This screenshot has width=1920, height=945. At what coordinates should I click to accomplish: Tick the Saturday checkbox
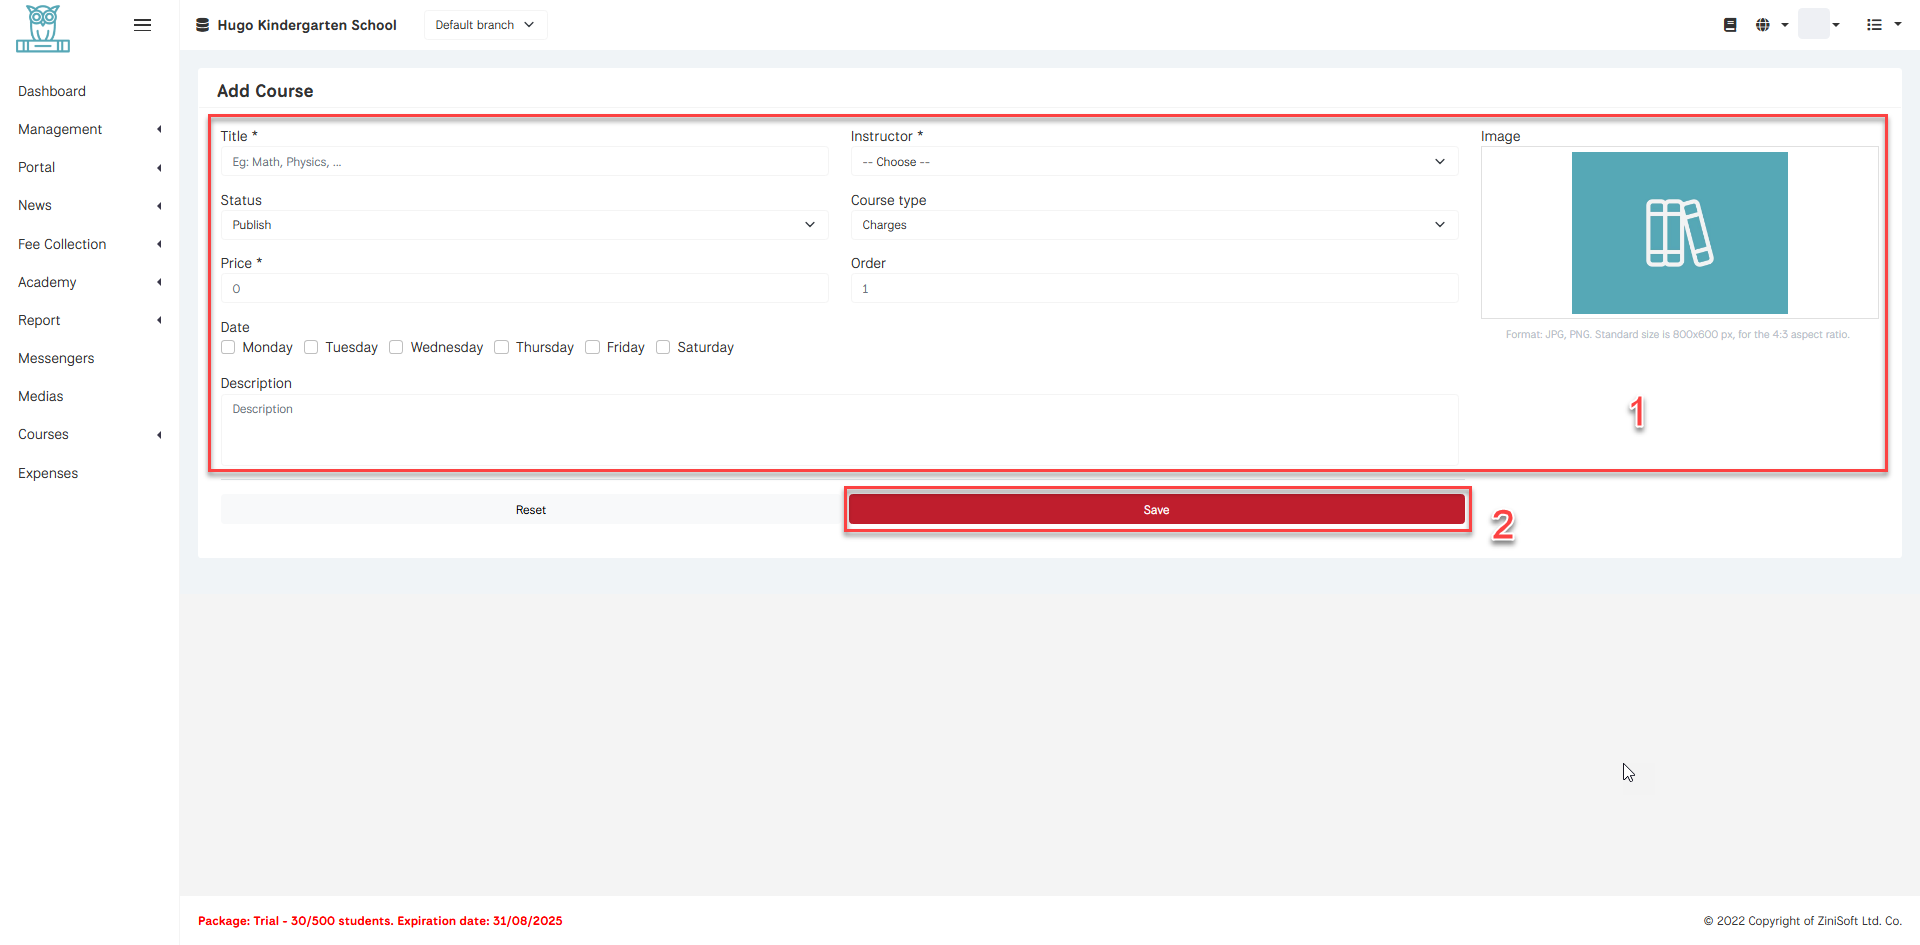click(663, 347)
